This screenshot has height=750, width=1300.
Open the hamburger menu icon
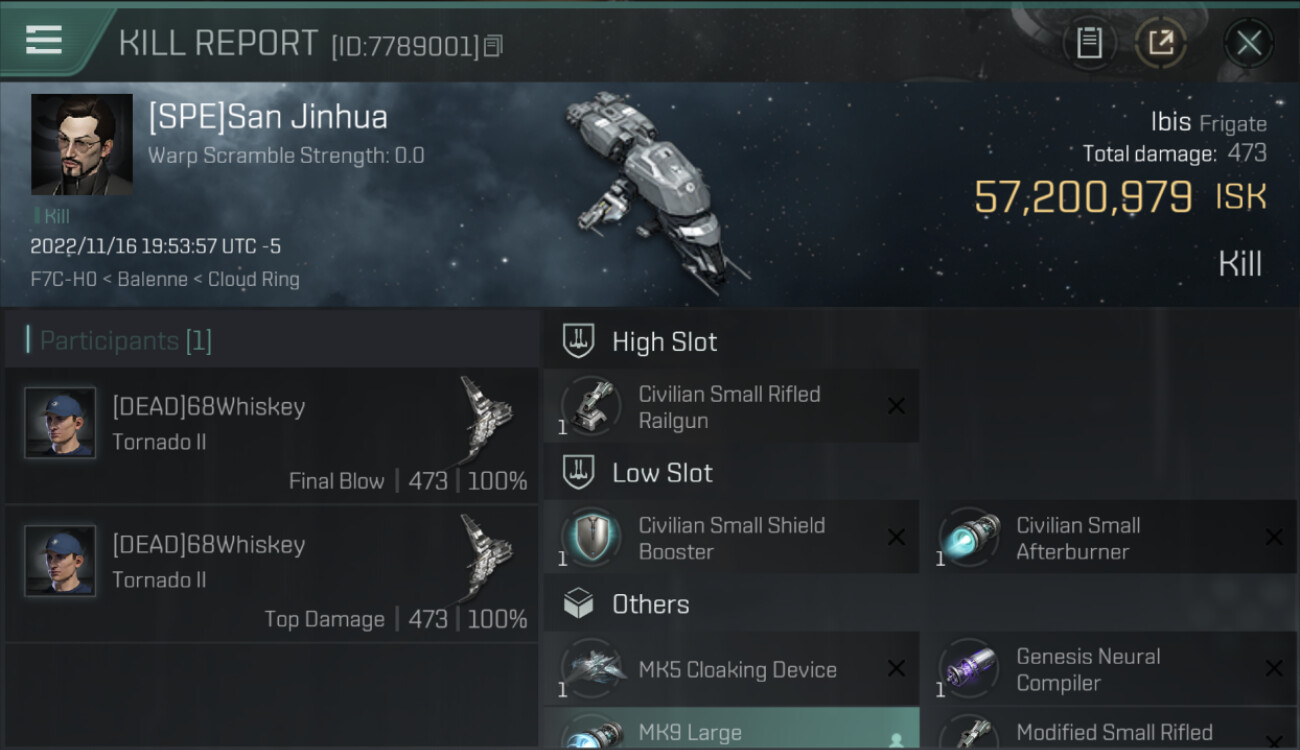tap(44, 40)
